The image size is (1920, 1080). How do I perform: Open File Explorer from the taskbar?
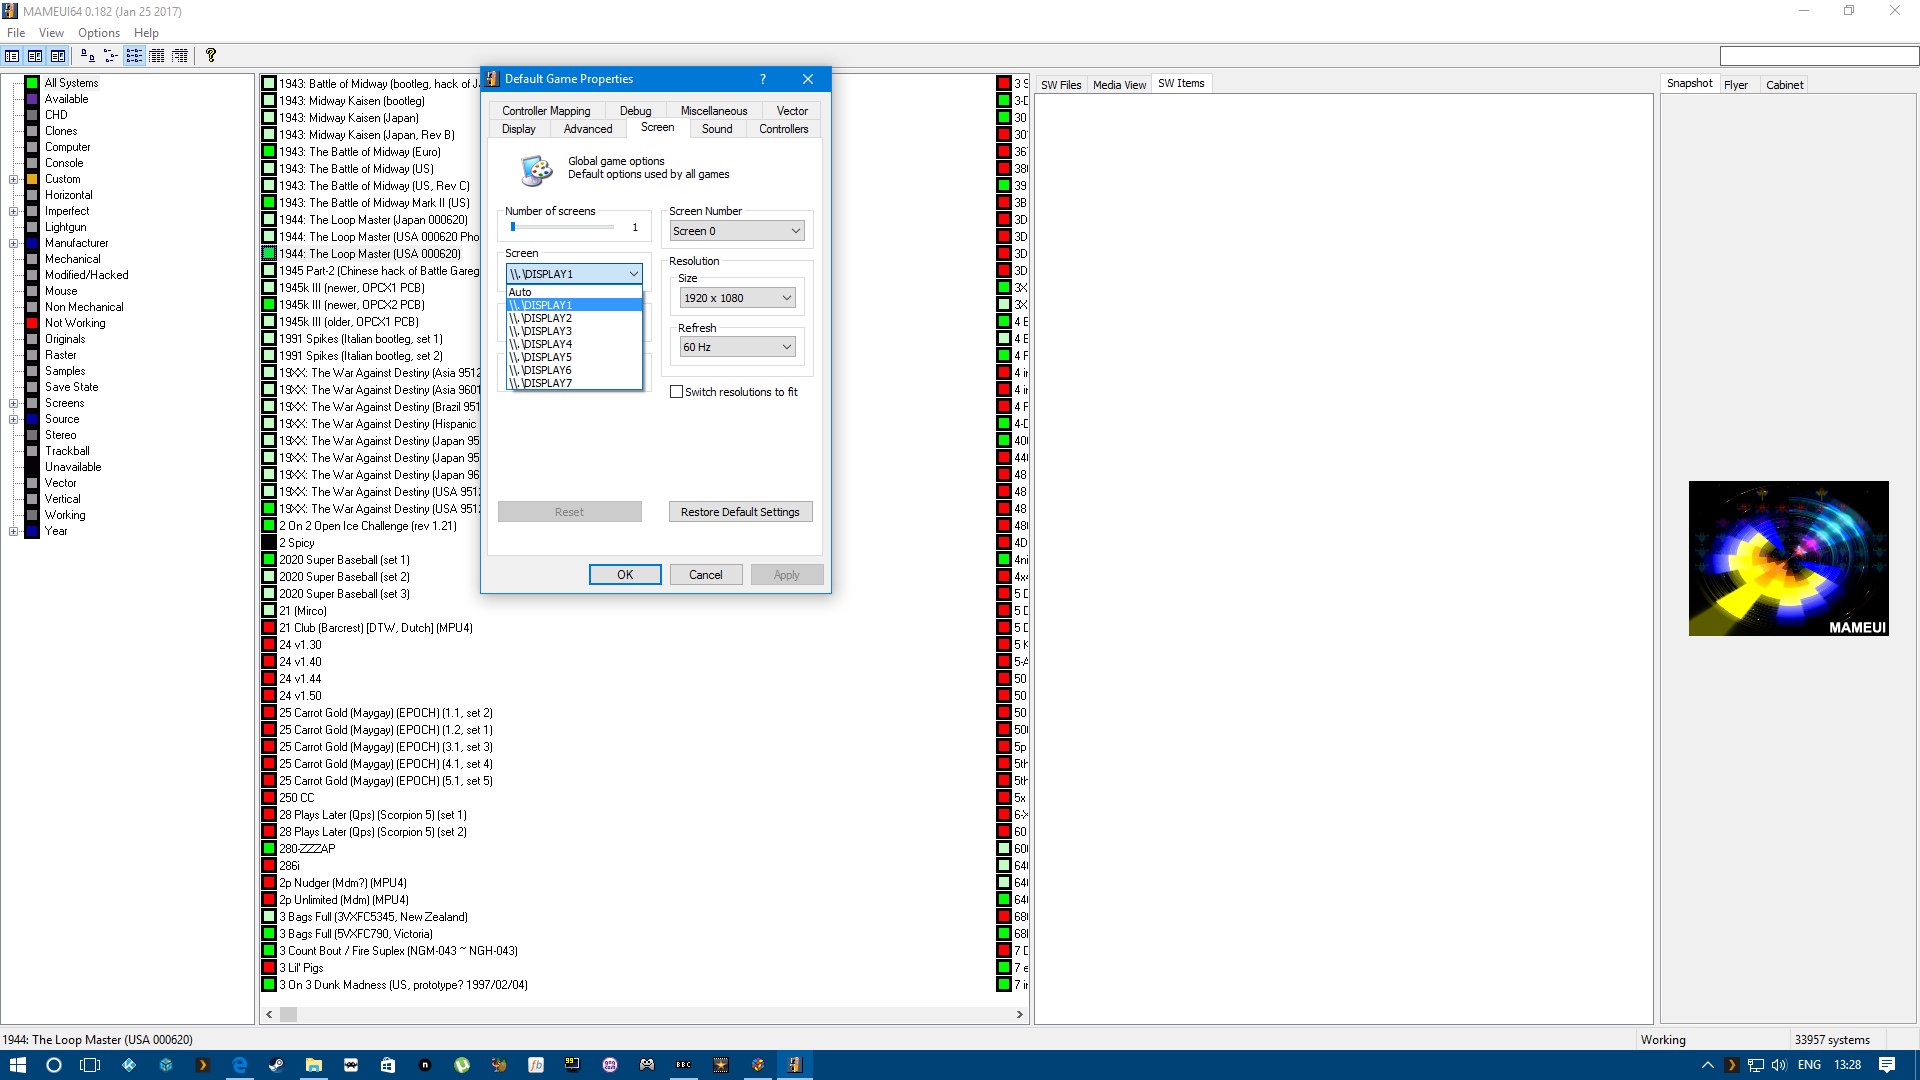313,1065
